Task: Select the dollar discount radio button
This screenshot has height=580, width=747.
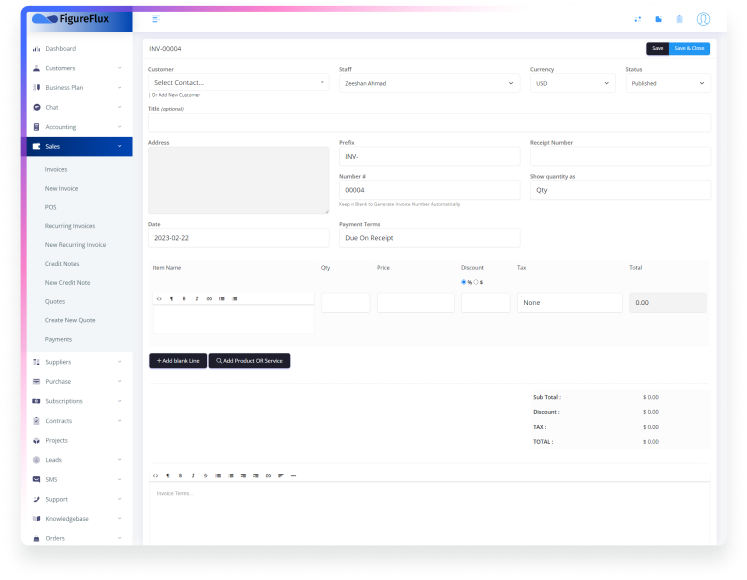Action: pos(475,282)
